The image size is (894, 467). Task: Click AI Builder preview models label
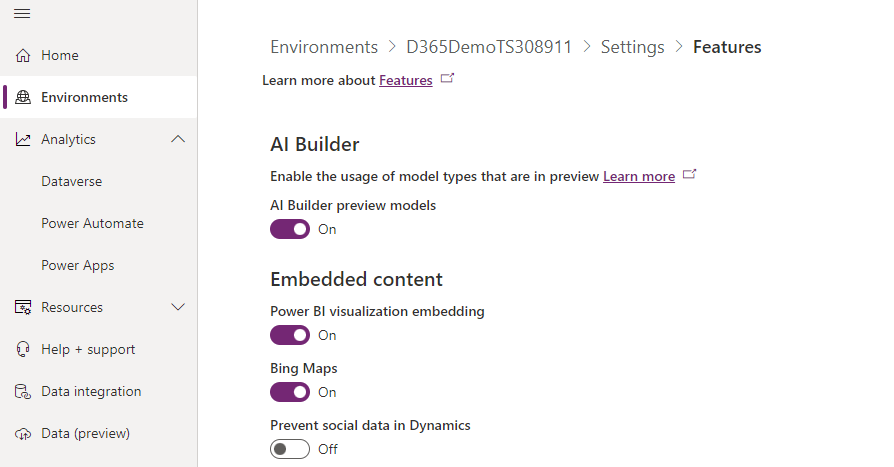tap(353, 205)
